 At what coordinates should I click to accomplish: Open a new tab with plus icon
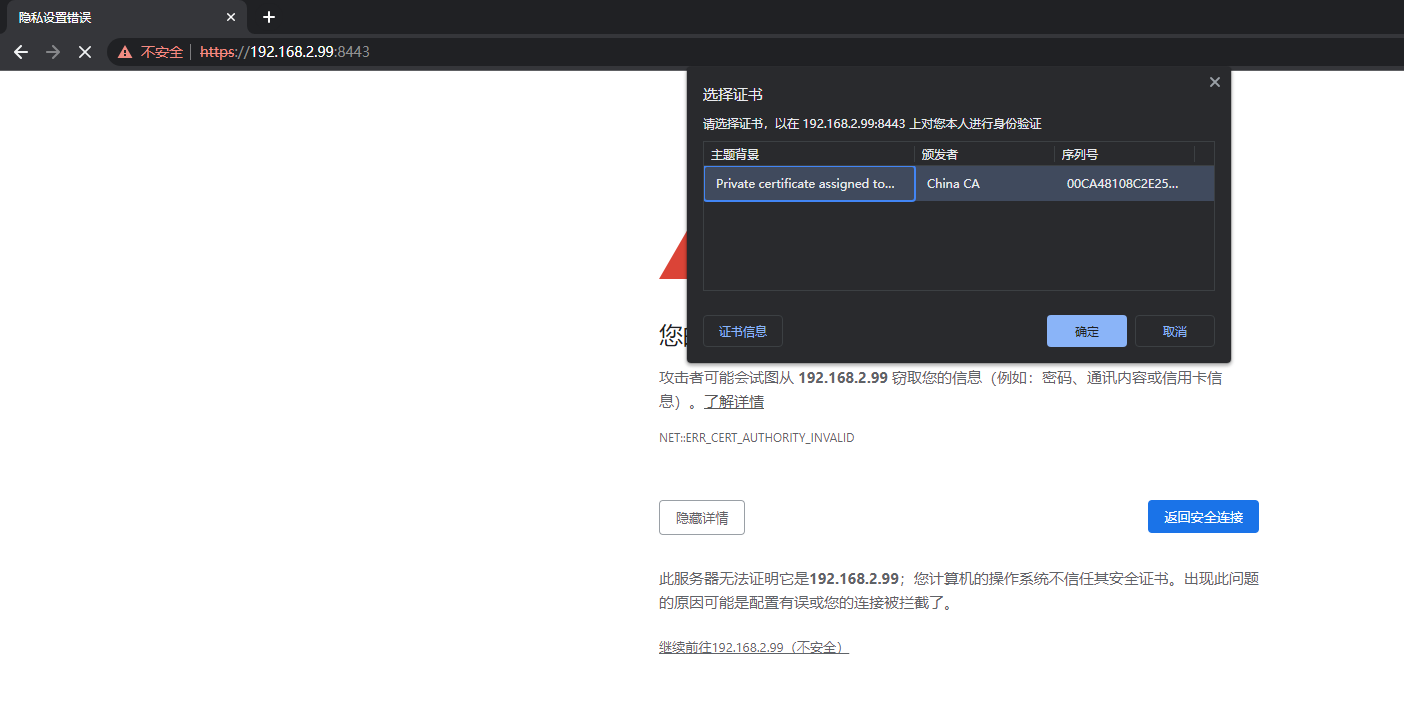tap(268, 17)
